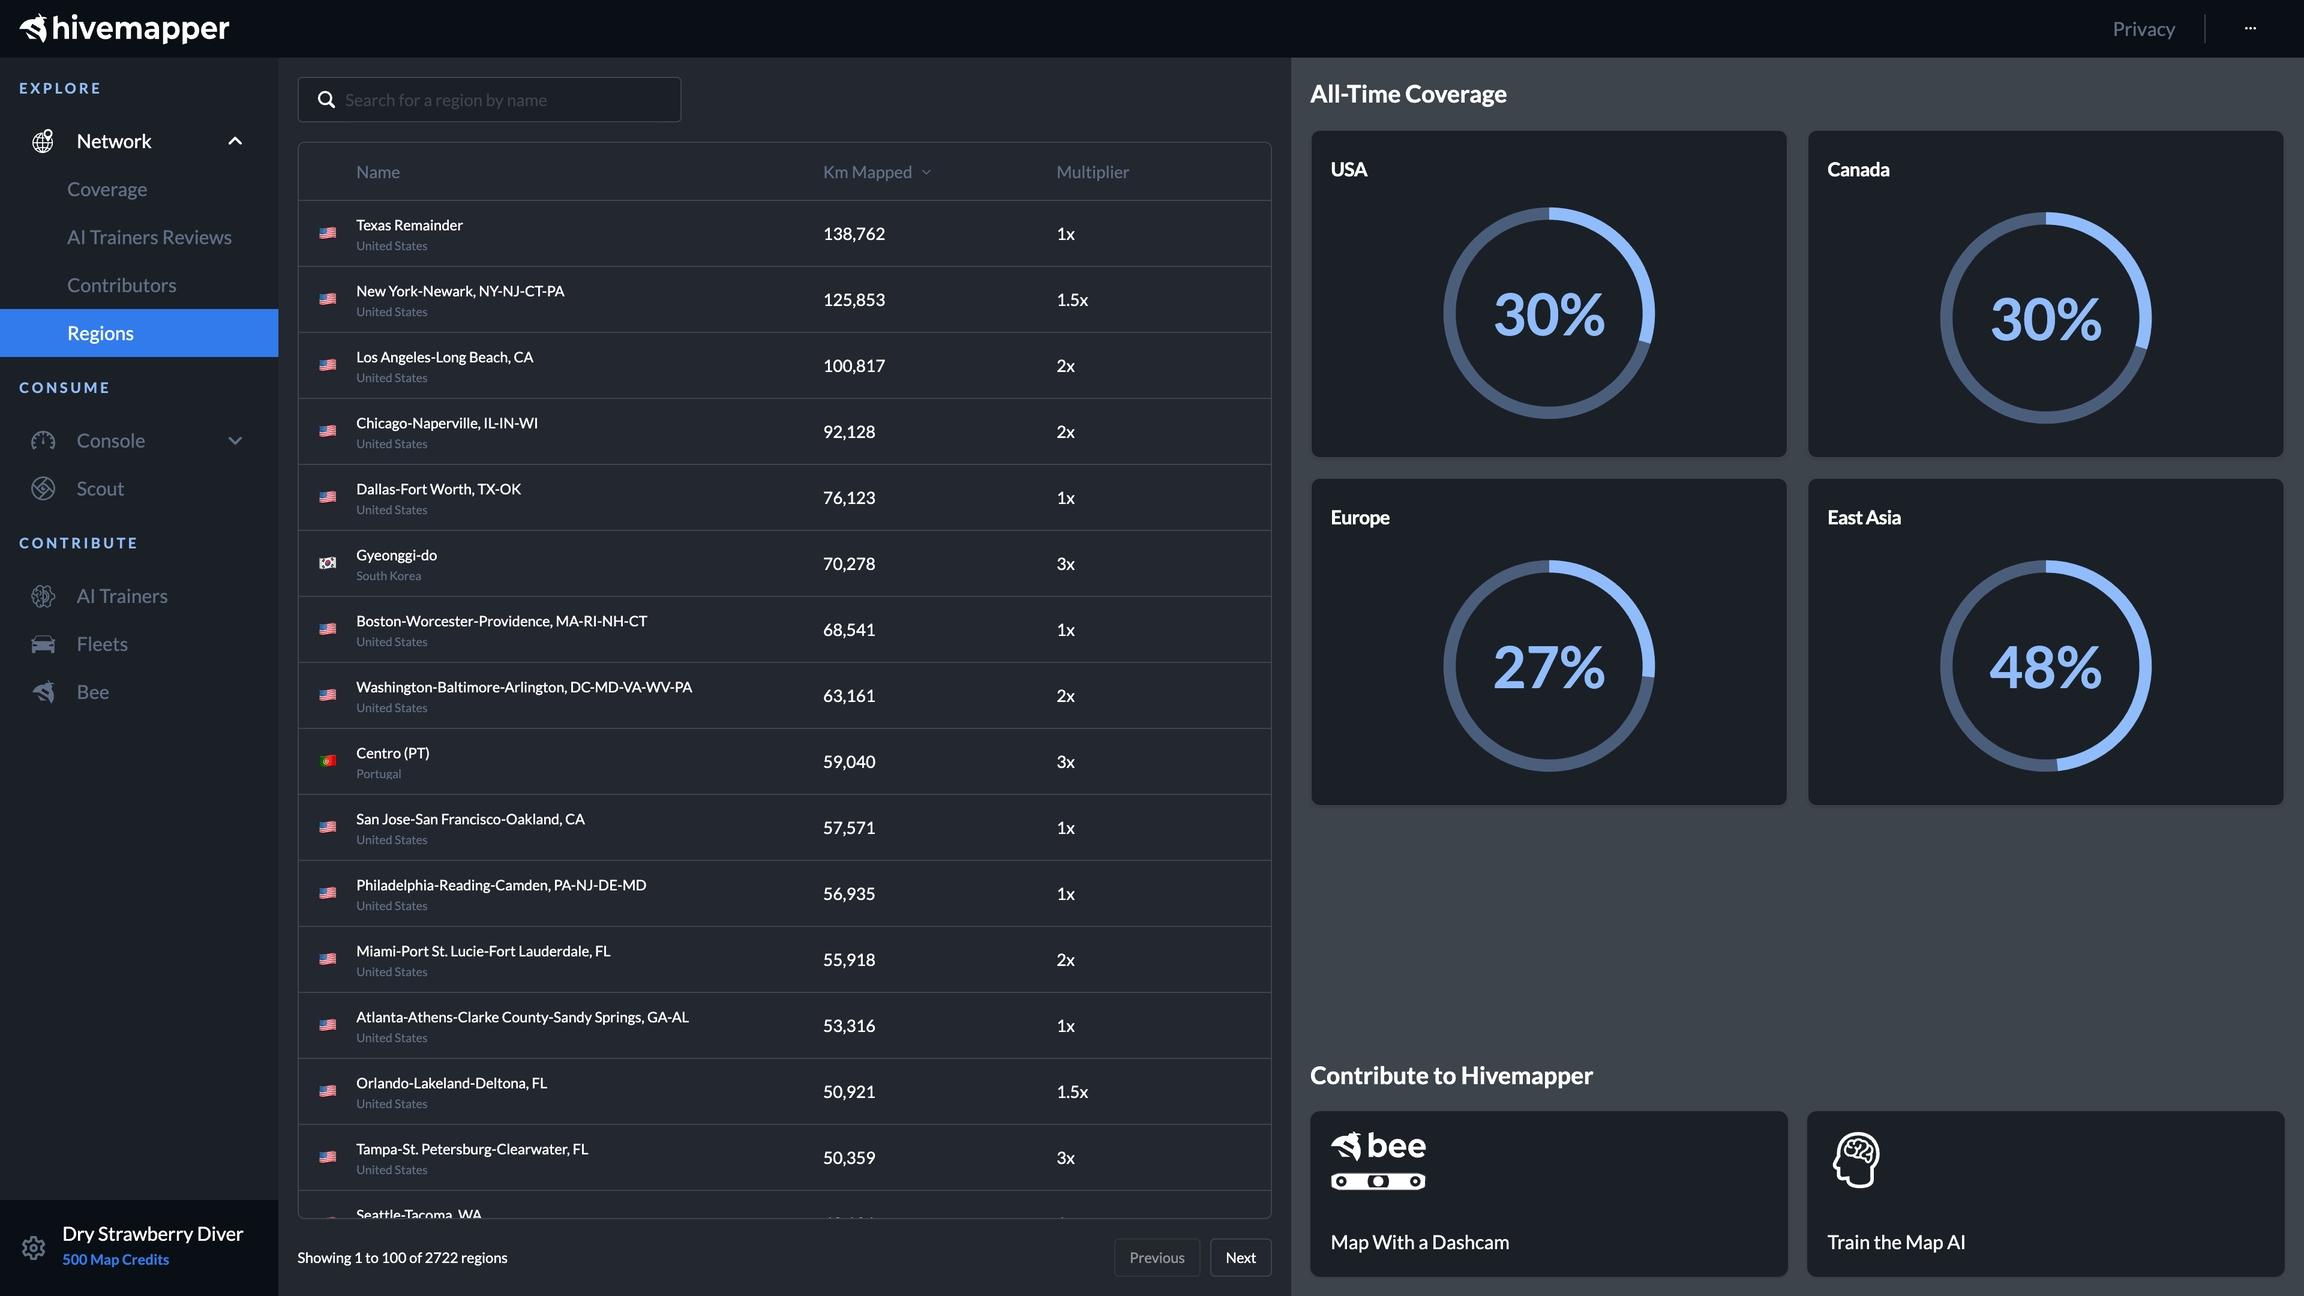Open the three-dot more options menu
This screenshot has width=2304, height=1296.
click(2250, 28)
